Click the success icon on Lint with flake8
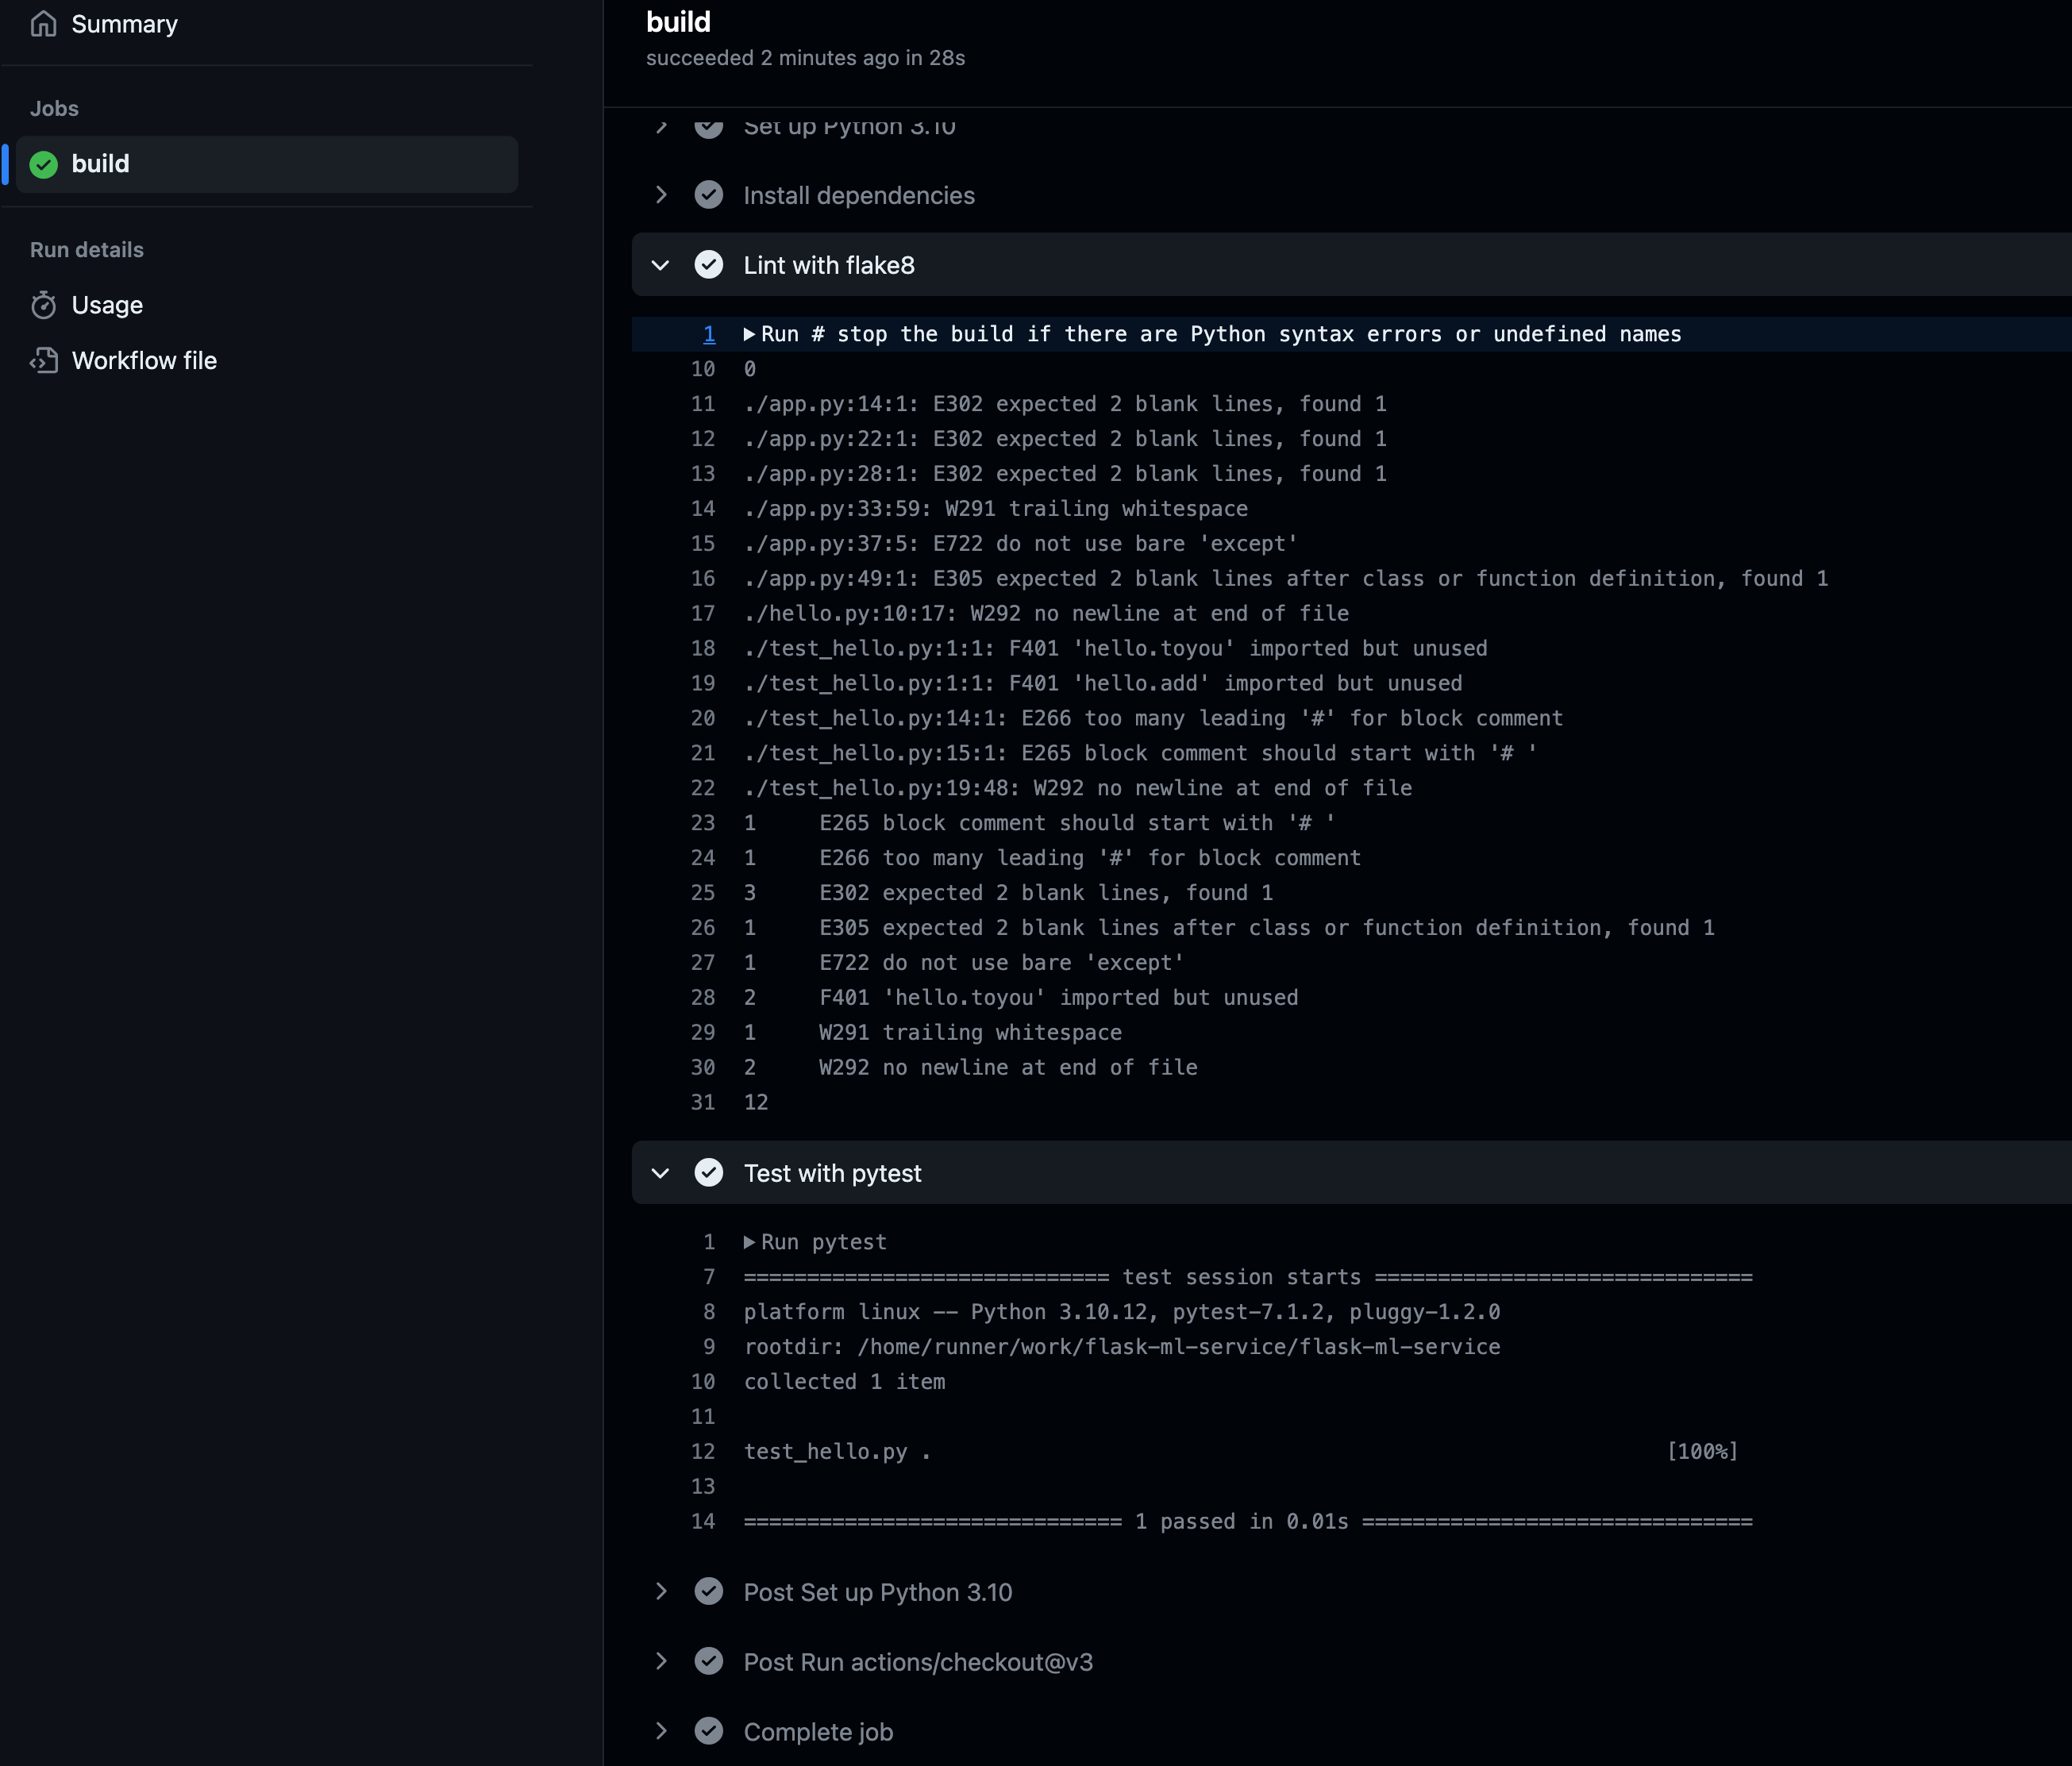This screenshot has height=1766, width=2072. [710, 265]
